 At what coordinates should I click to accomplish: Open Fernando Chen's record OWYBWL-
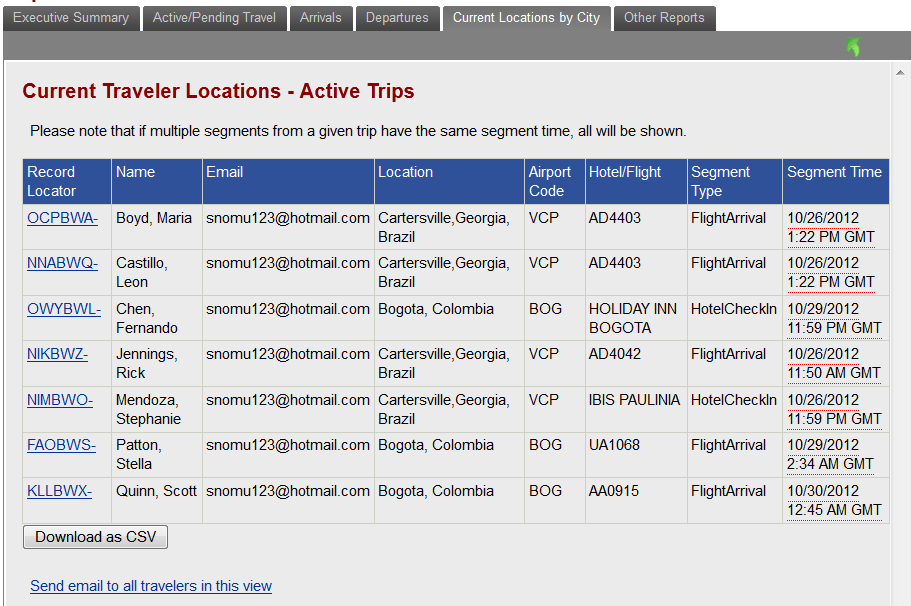[64, 309]
